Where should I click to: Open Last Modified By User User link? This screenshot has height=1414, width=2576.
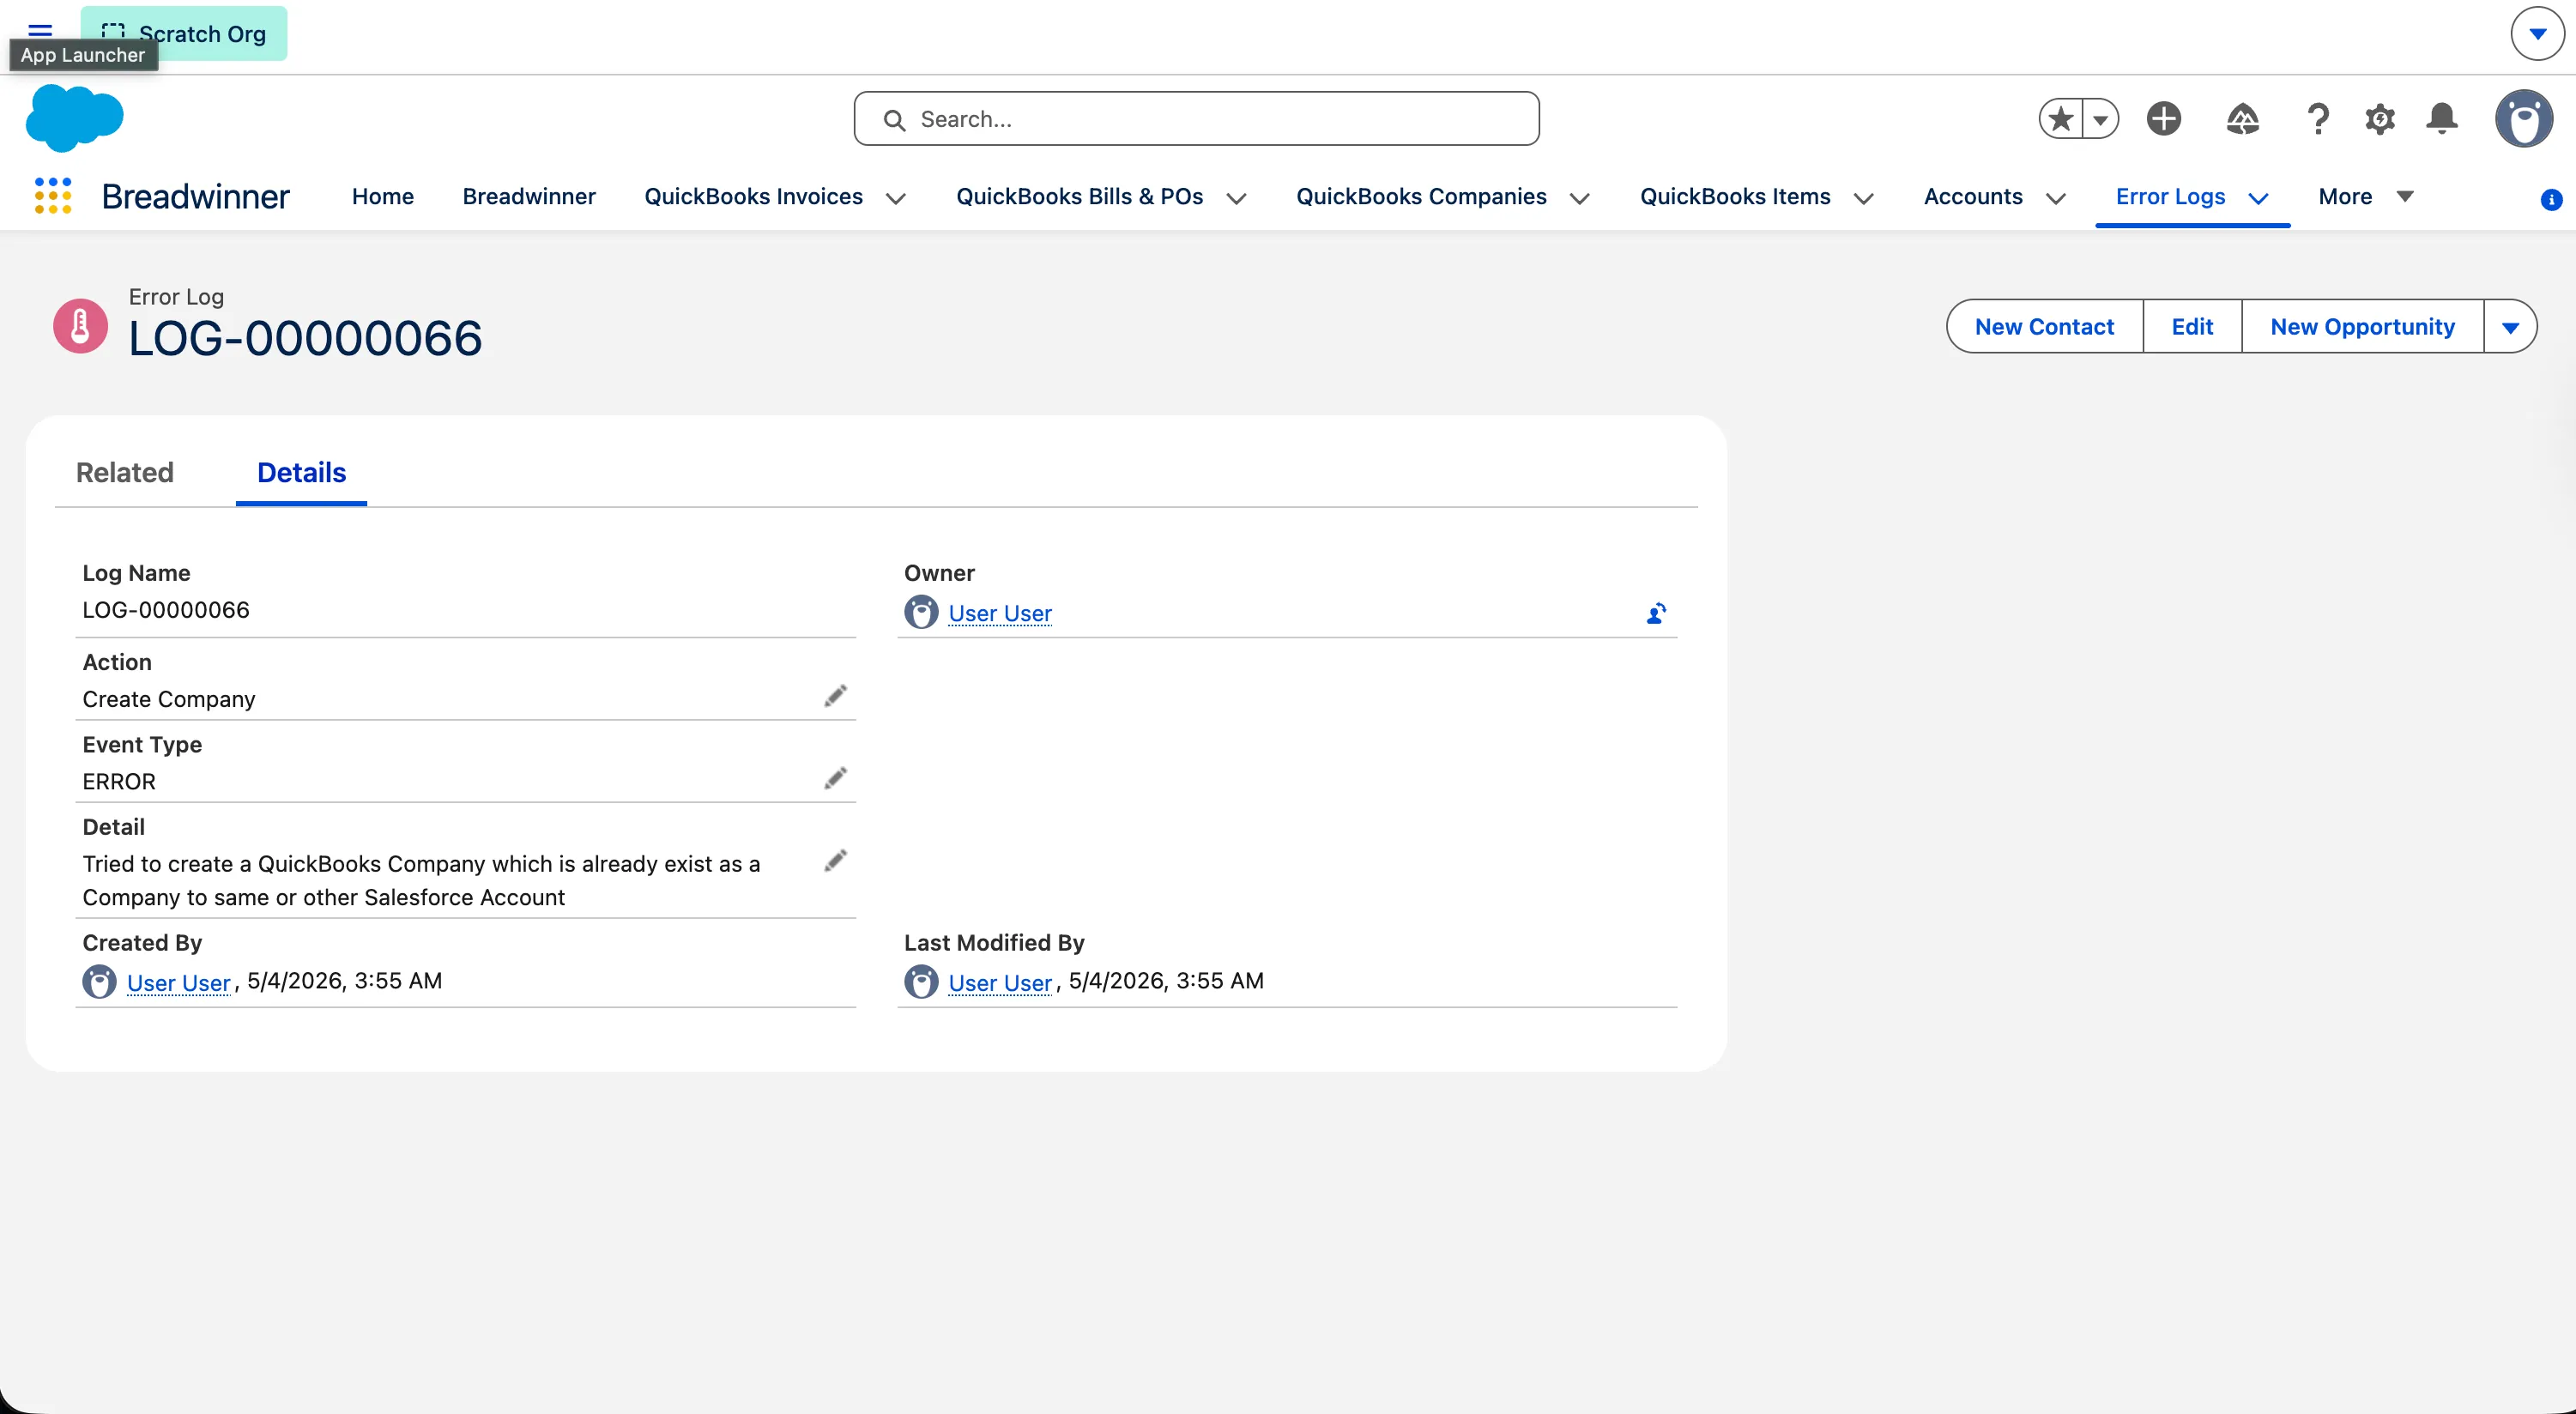coord(1000,983)
